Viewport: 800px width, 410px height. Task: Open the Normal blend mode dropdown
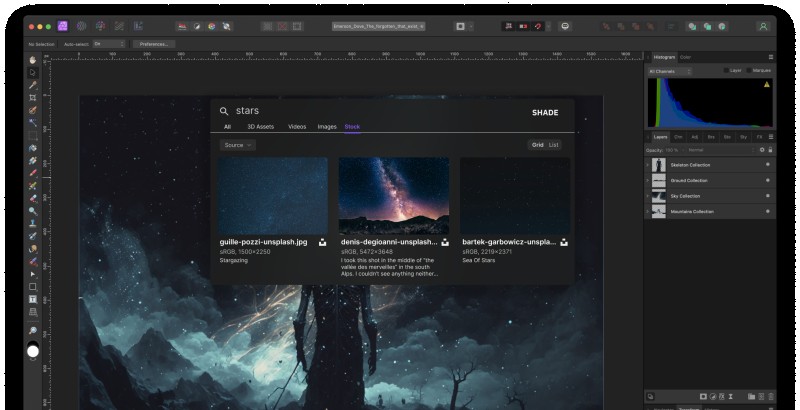click(x=720, y=150)
